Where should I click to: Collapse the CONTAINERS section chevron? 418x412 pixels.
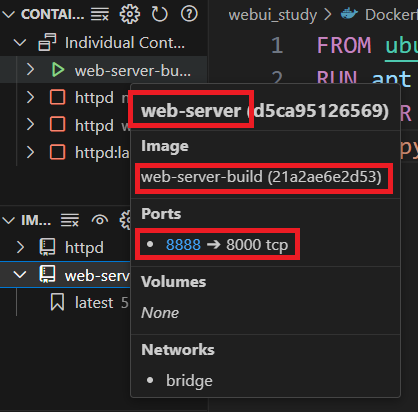(9, 14)
